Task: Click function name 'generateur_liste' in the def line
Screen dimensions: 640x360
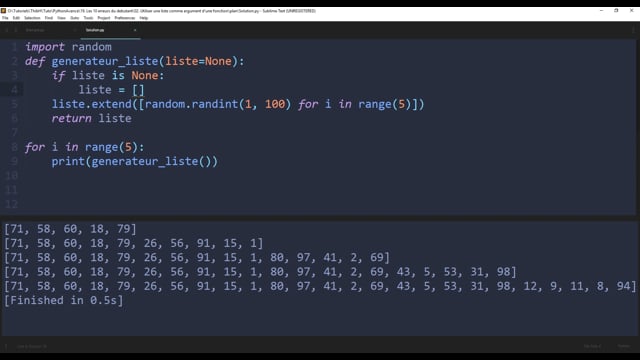Action: coord(105,61)
